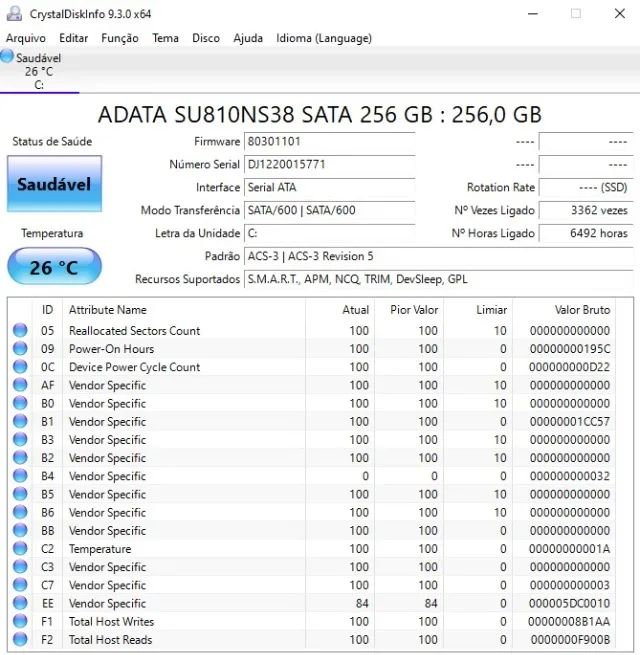Open the Tema menu
This screenshot has height=655, width=640.
coord(165,38)
